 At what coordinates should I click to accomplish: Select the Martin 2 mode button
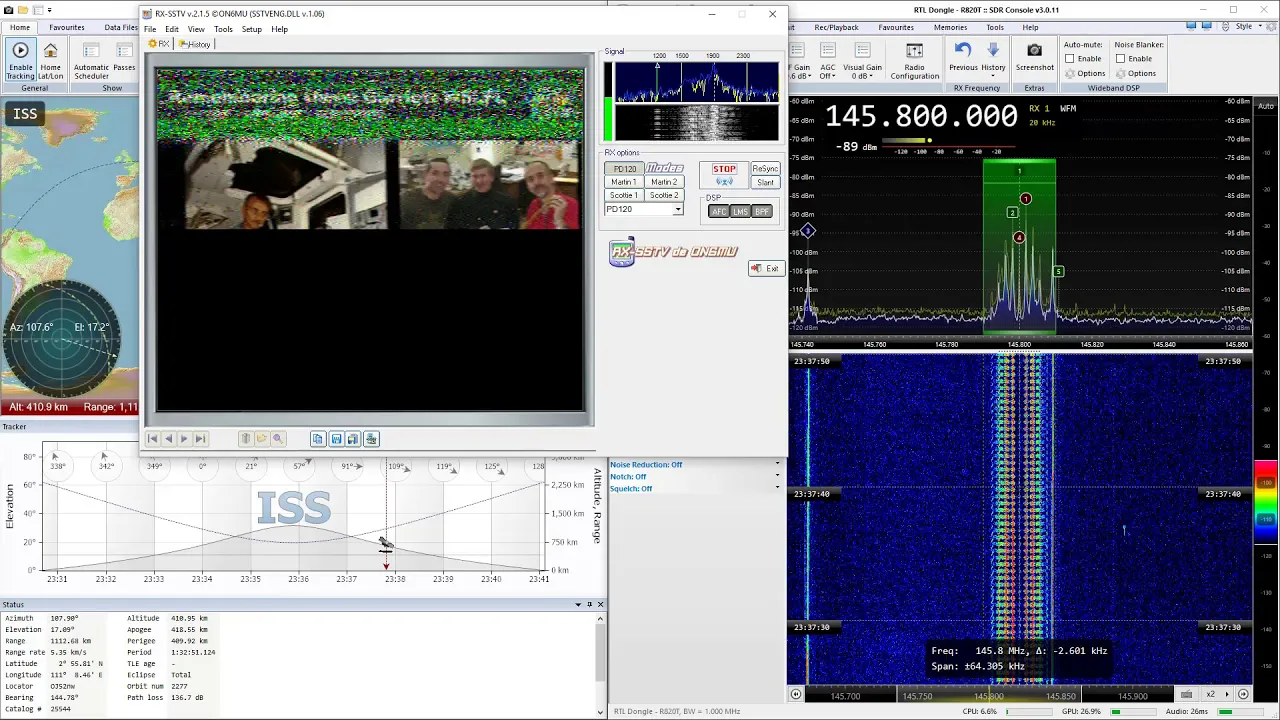click(663, 182)
